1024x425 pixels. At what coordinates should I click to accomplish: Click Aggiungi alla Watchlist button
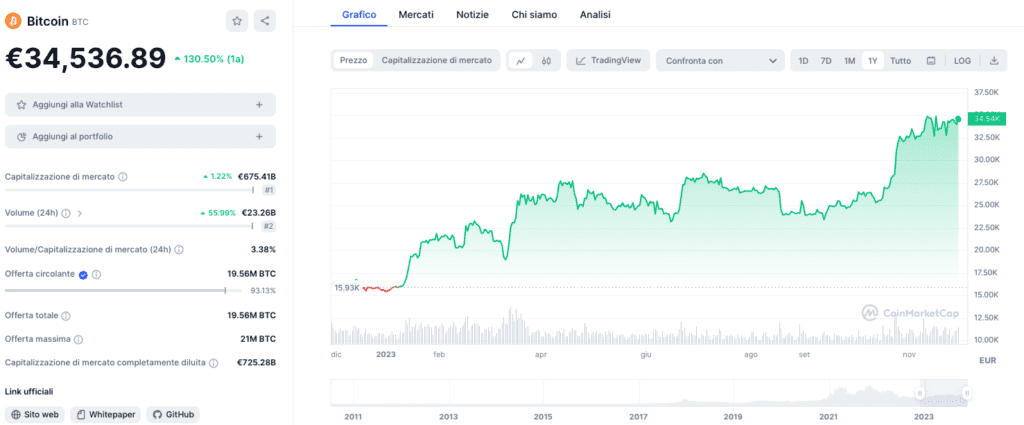[140, 104]
